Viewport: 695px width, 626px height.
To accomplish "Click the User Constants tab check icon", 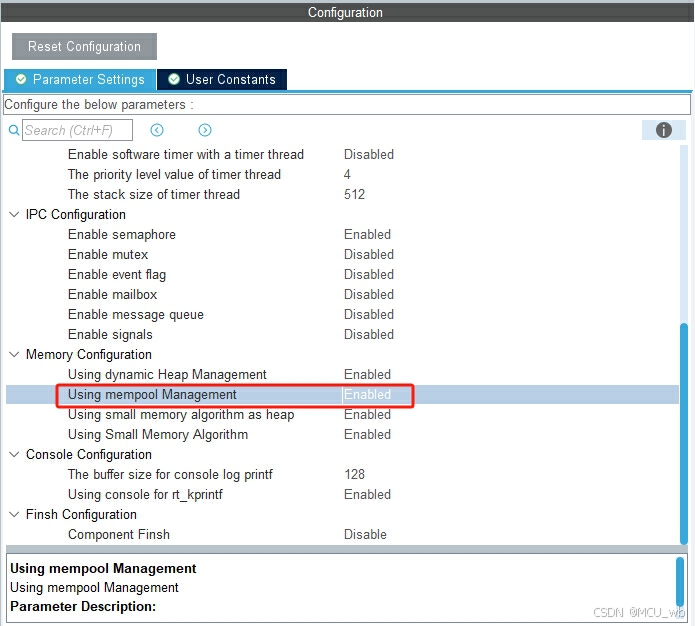I will pyautogui.click(x=174, y=79).
